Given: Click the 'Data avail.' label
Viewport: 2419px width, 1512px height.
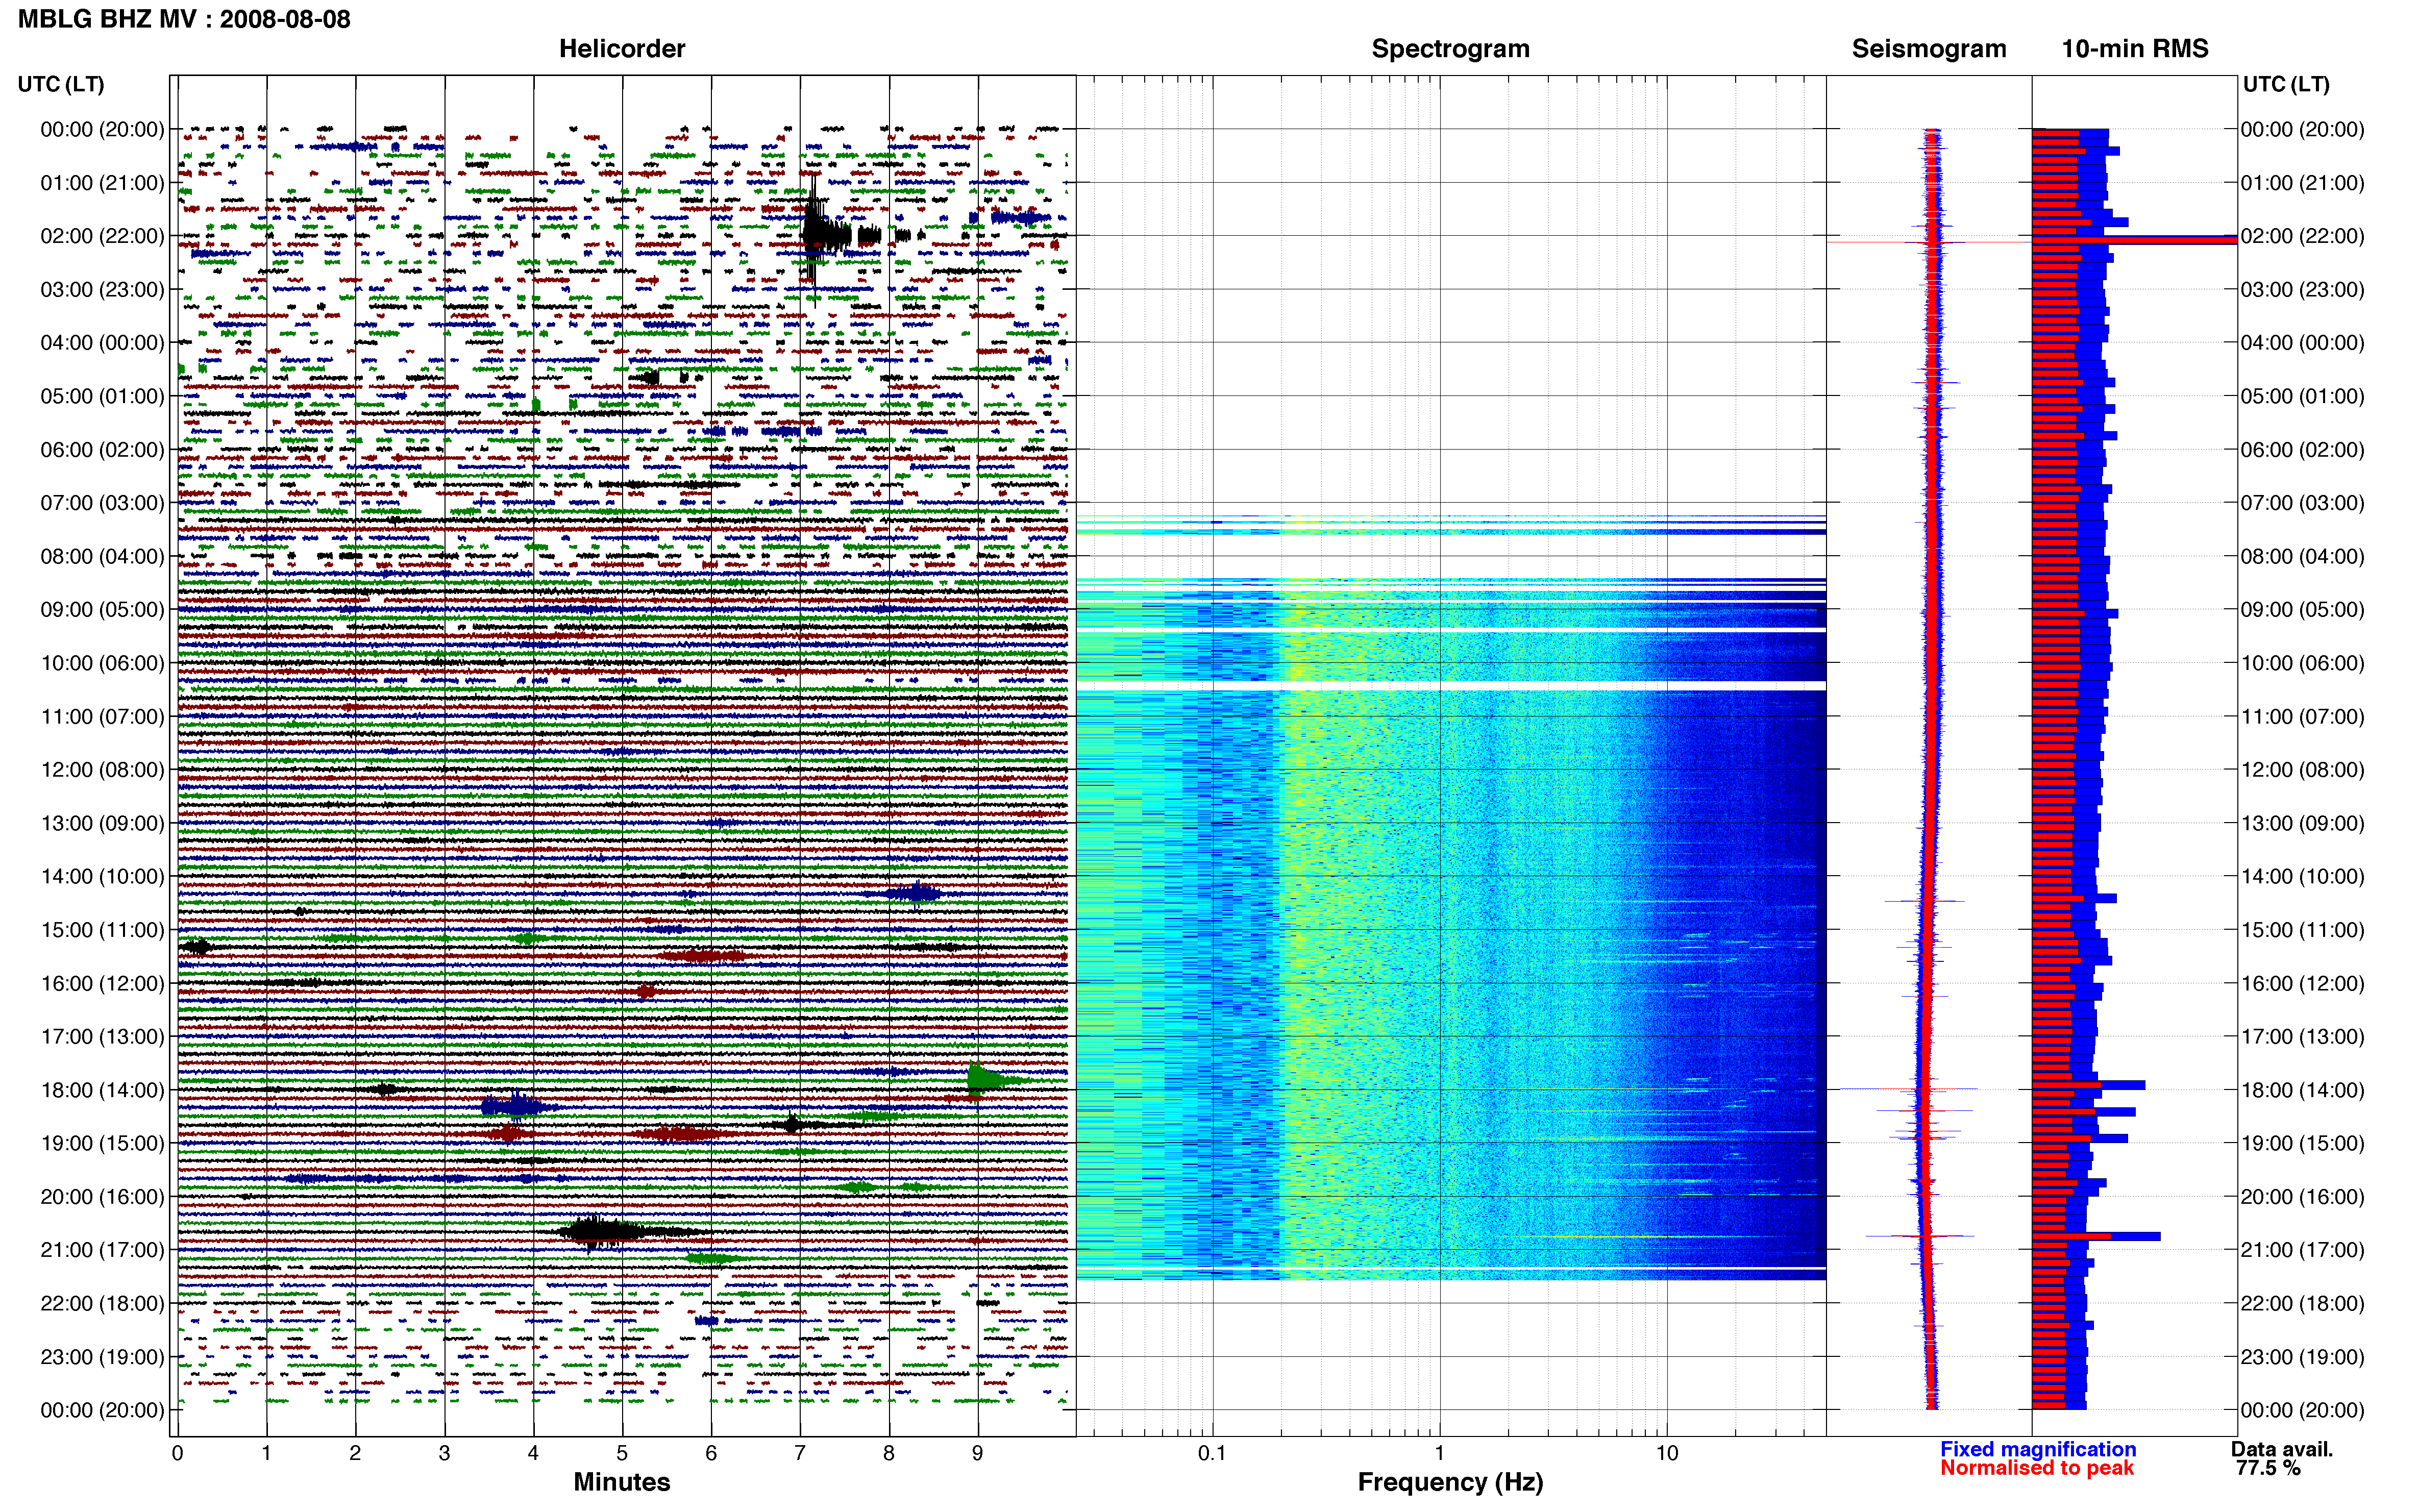Looking at the screenshot, I should tap(2282, 1449).
